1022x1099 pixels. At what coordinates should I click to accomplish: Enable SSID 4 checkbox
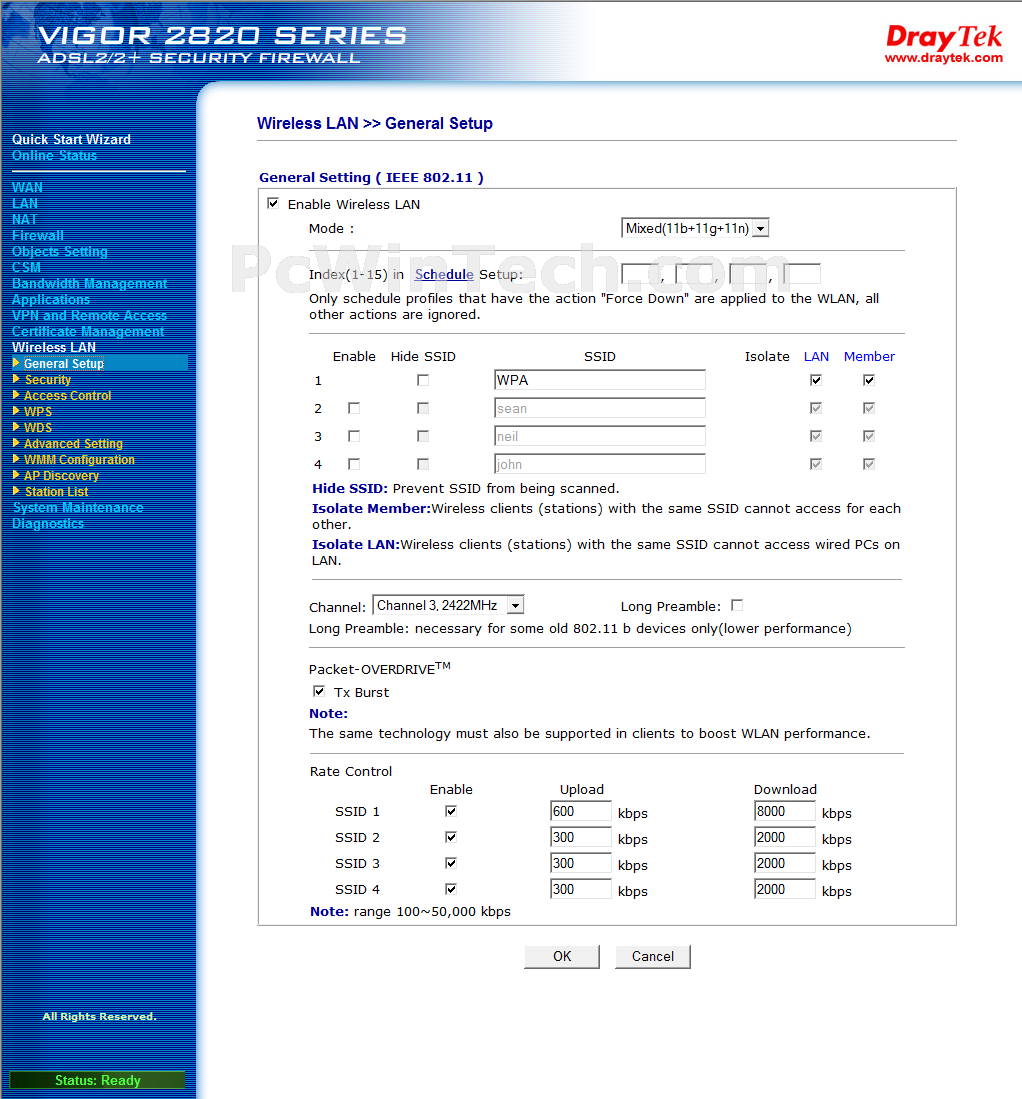(354, 464)
